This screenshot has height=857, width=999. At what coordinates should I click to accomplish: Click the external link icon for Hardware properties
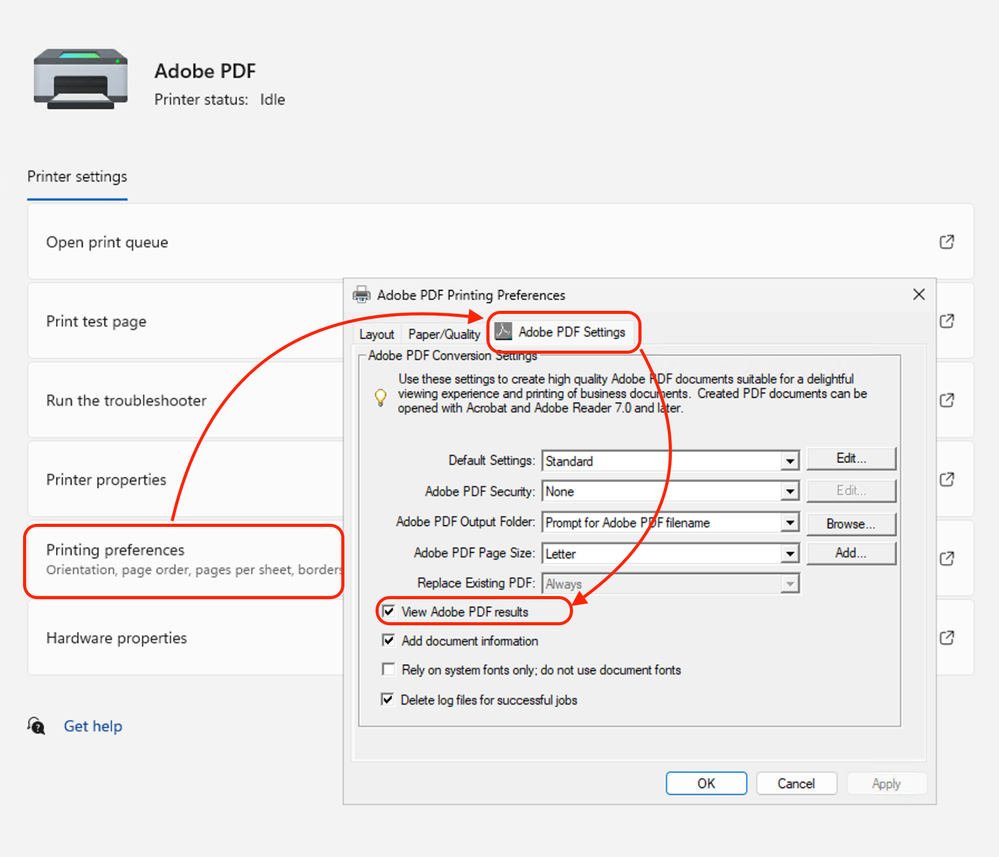pos(946,638)
